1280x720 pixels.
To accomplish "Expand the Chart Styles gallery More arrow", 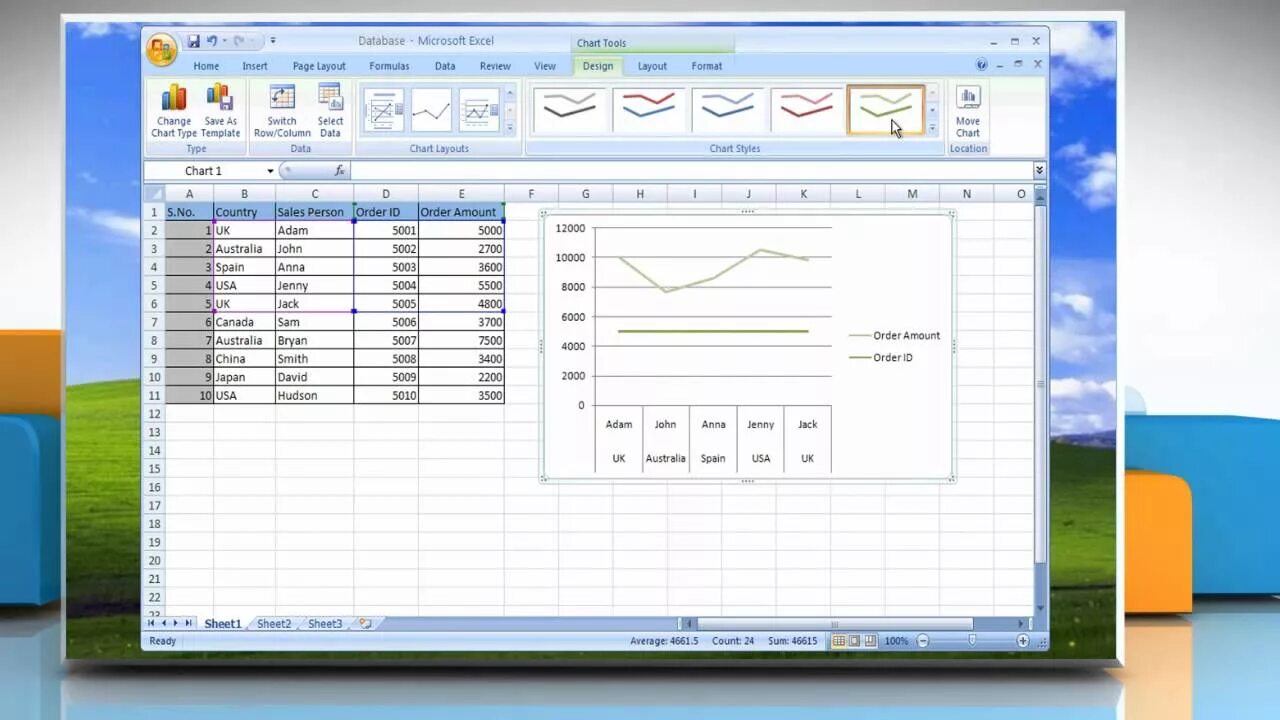I will (x=932, y=128).
